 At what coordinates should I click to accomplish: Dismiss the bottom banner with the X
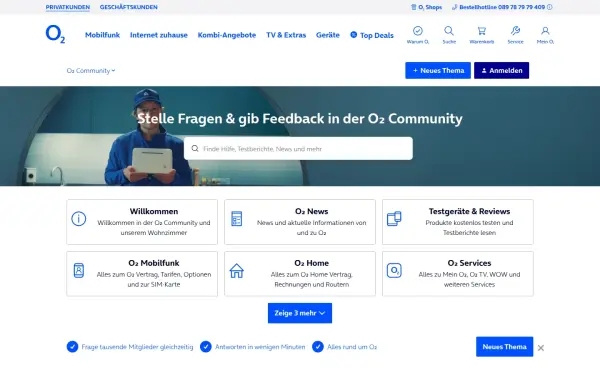541,348
